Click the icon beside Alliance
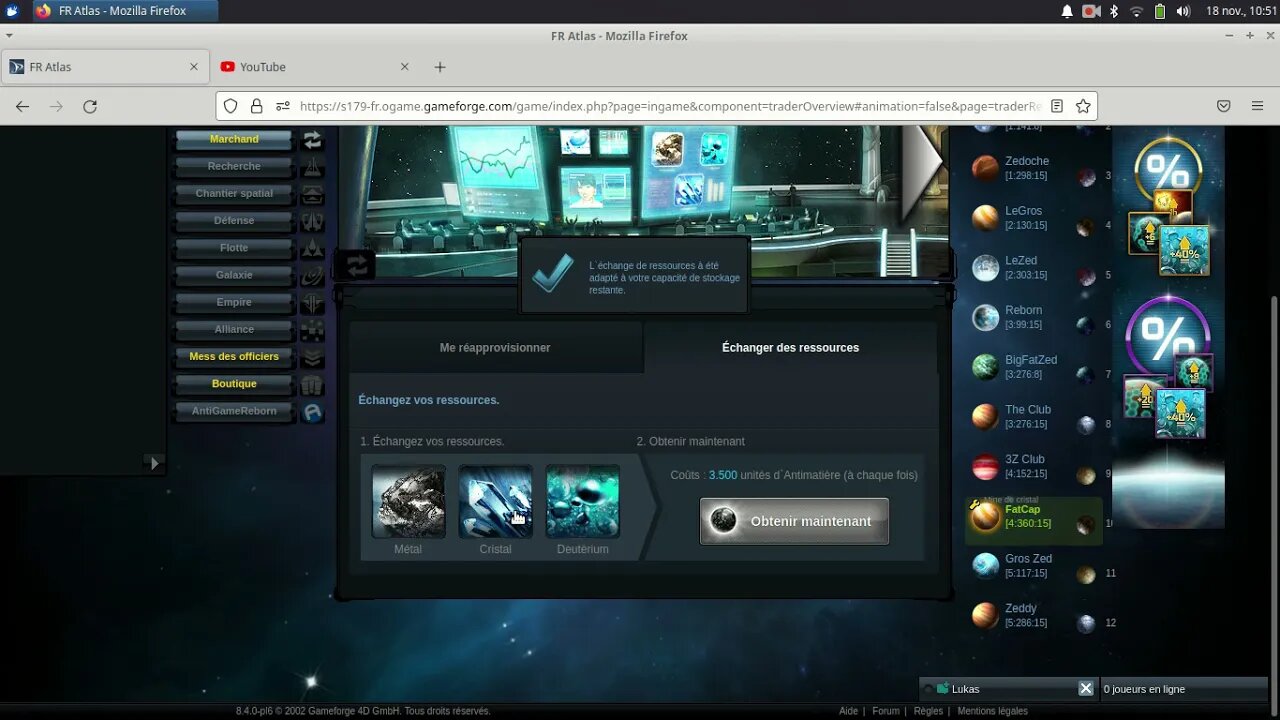Viewport: 1280px width, 720px height. pos(313,329)
